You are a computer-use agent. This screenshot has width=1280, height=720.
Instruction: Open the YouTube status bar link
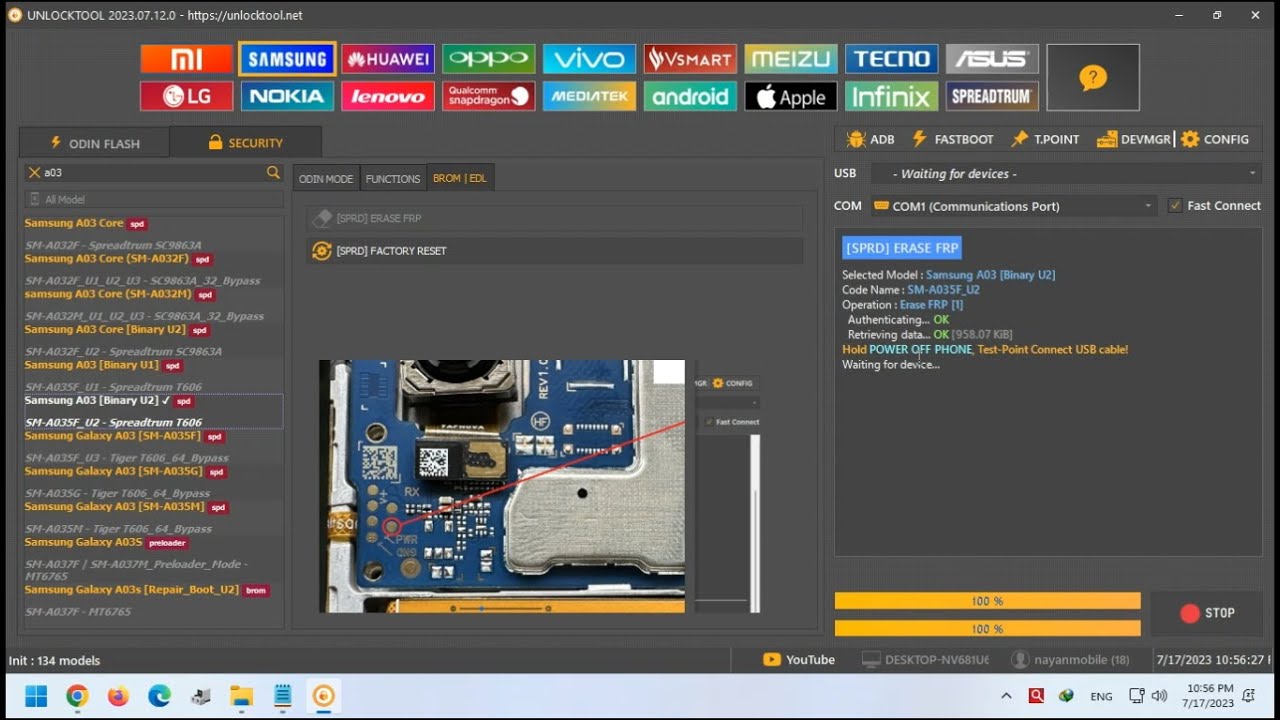coord(799,660)
